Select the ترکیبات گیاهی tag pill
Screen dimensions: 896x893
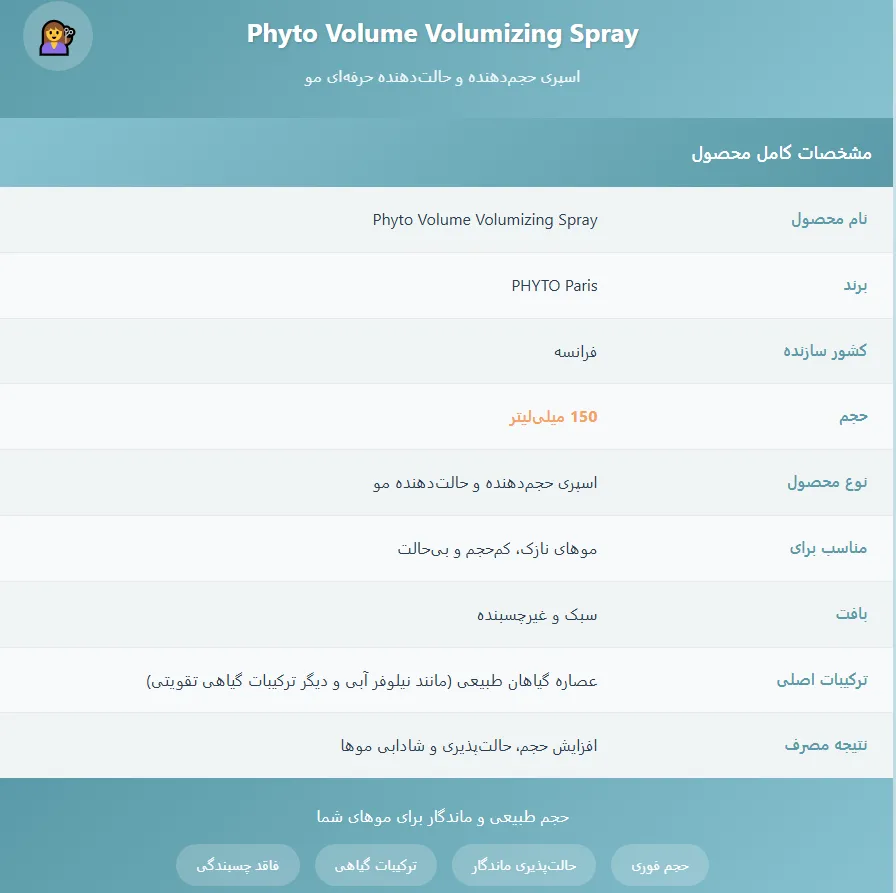[375, 866]
